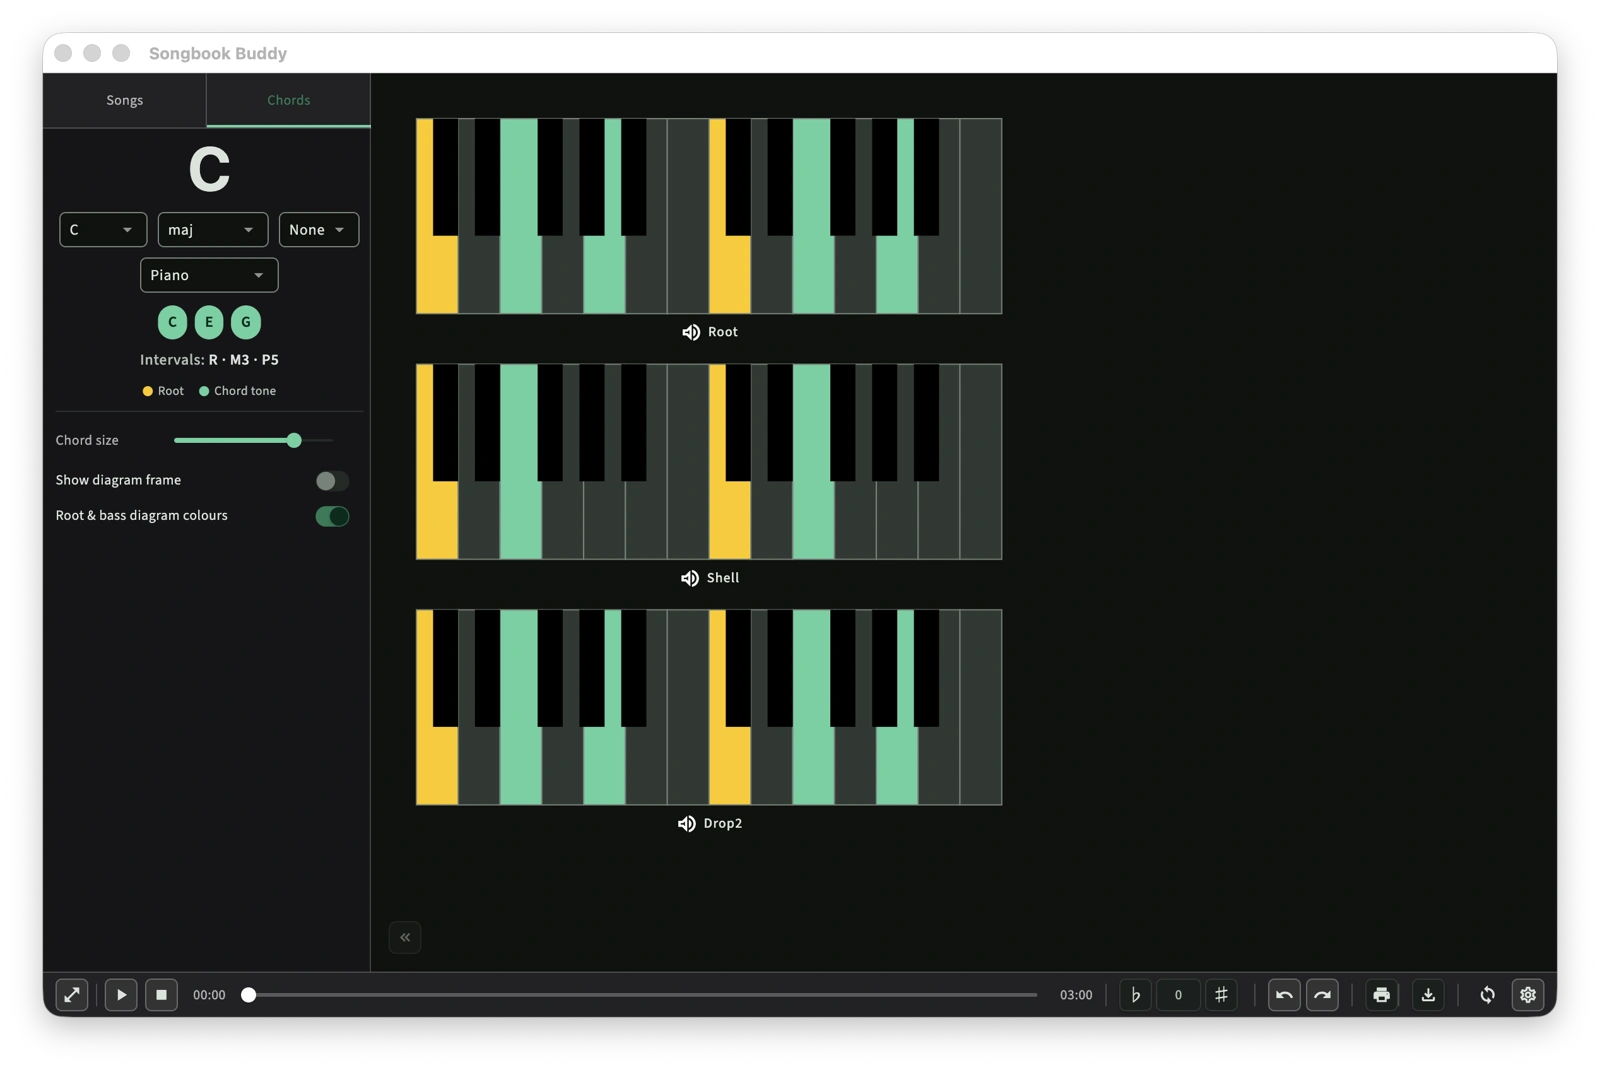The width and height of the screenshot is (1600, 1070).
Task: Open the Piano instrument dropdown
Action: (209, 275)
